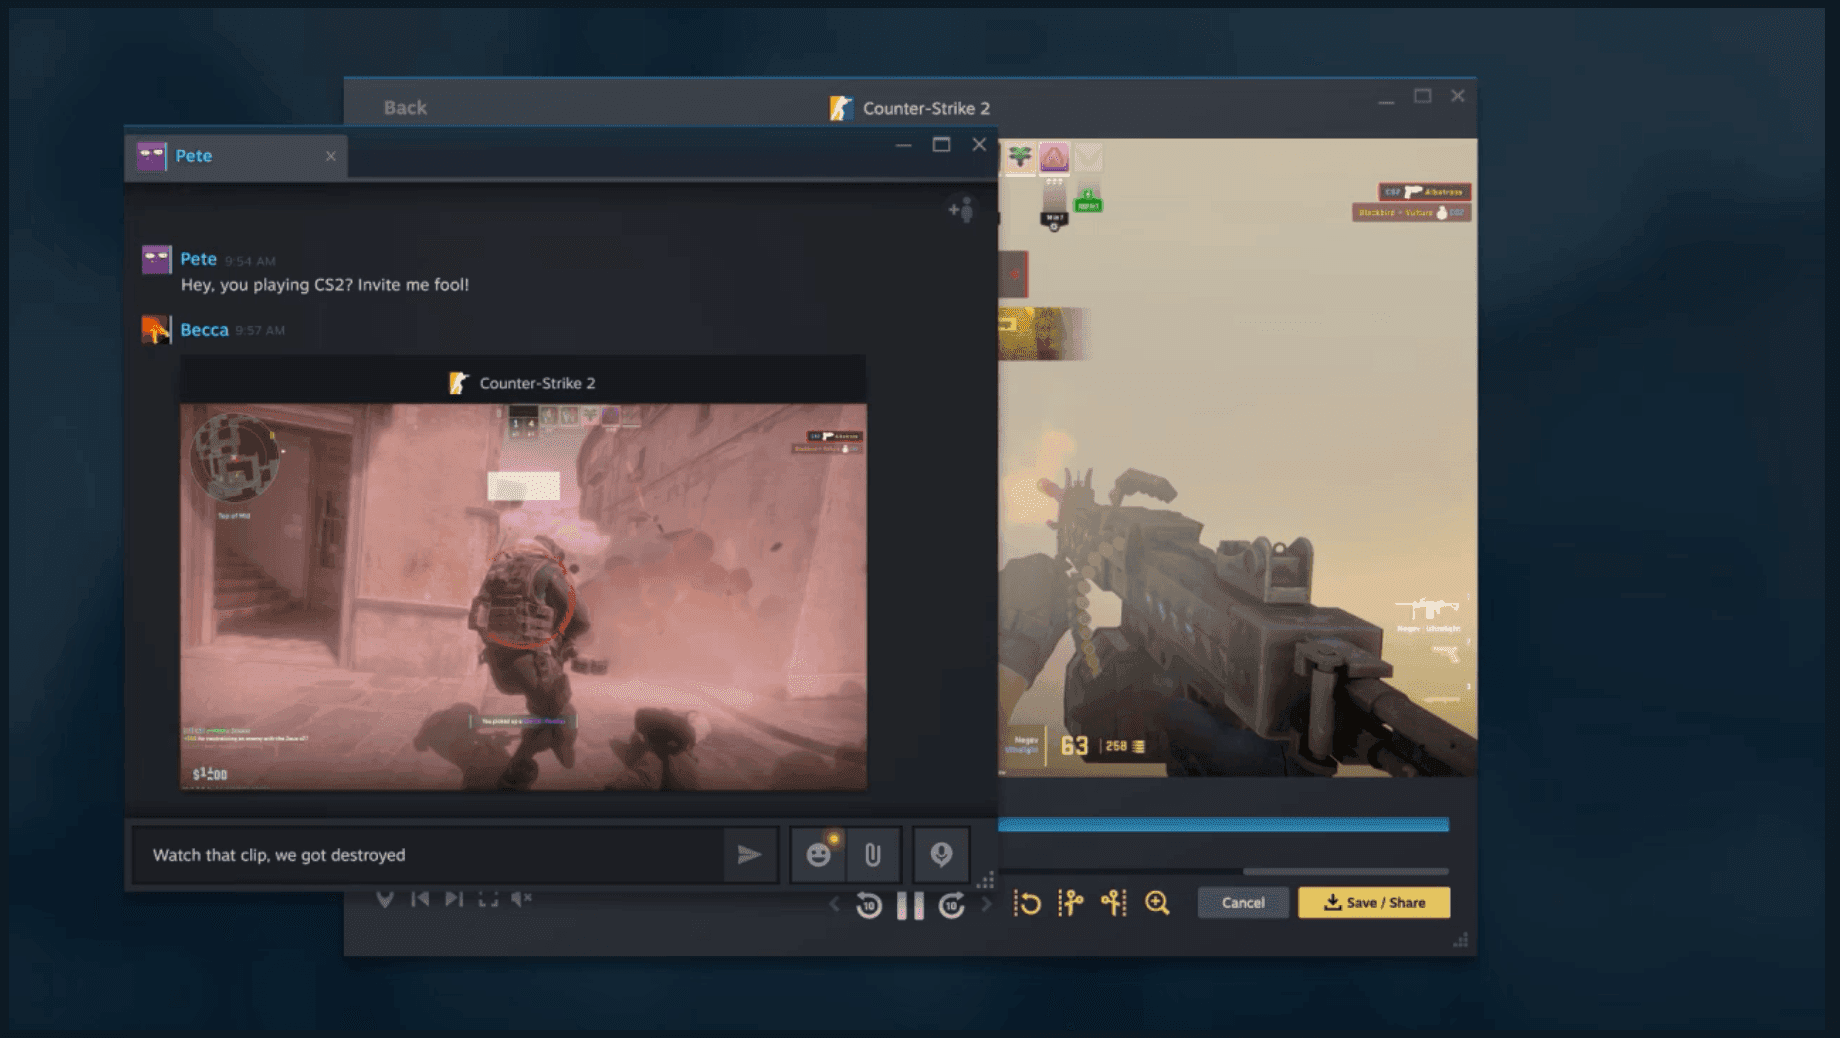This screenshot has height=1038, width=1840.
Task: Invite another friend to Pete's chat
Action: [961, 210]
